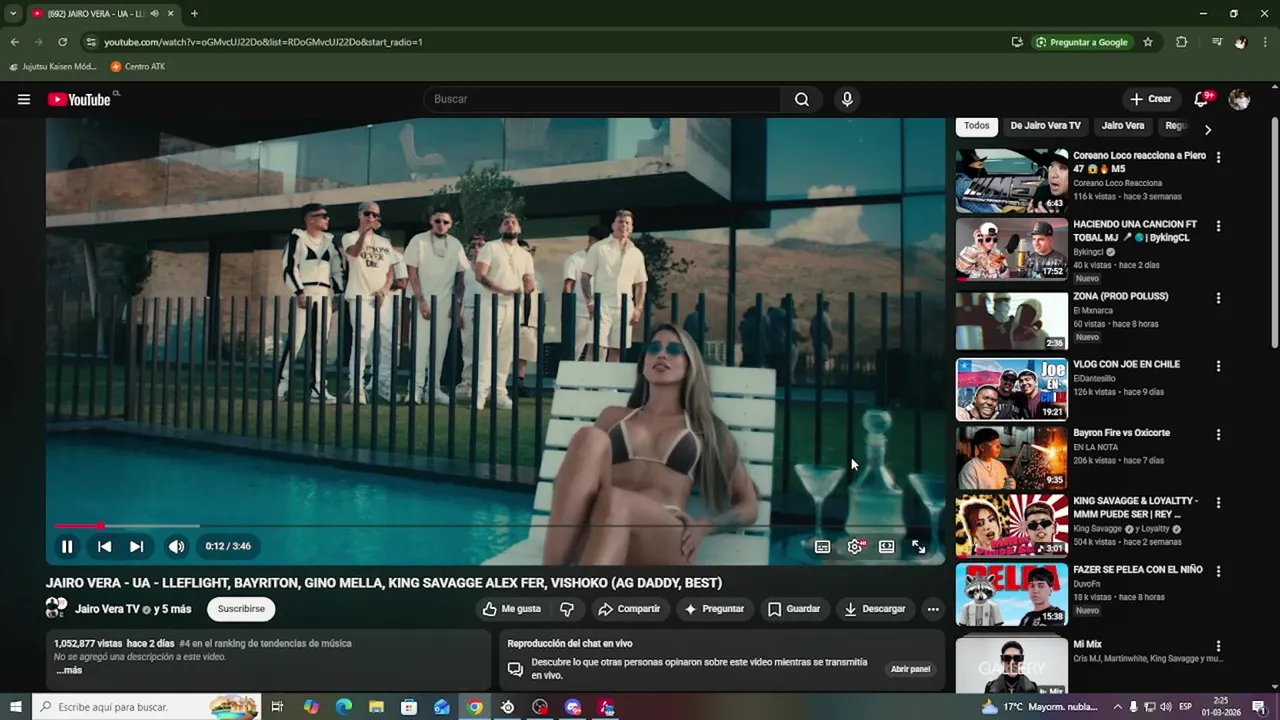The image size is (1280, 720).
Task: Toggle subtitles on the player
Action: (822, 547)
